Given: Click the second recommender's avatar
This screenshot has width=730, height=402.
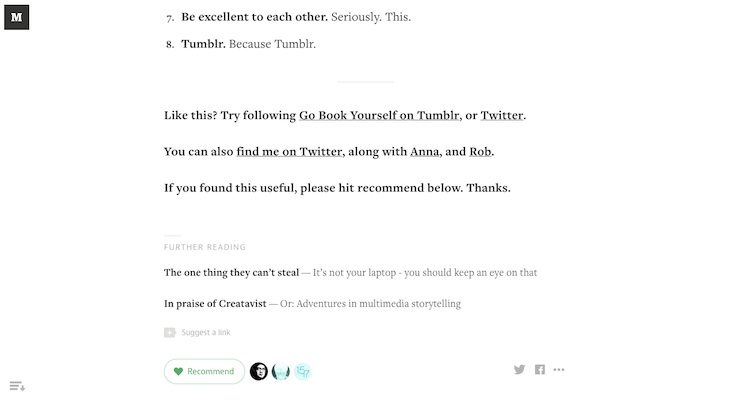Looking at the screenshot, I should click(281, 371).
